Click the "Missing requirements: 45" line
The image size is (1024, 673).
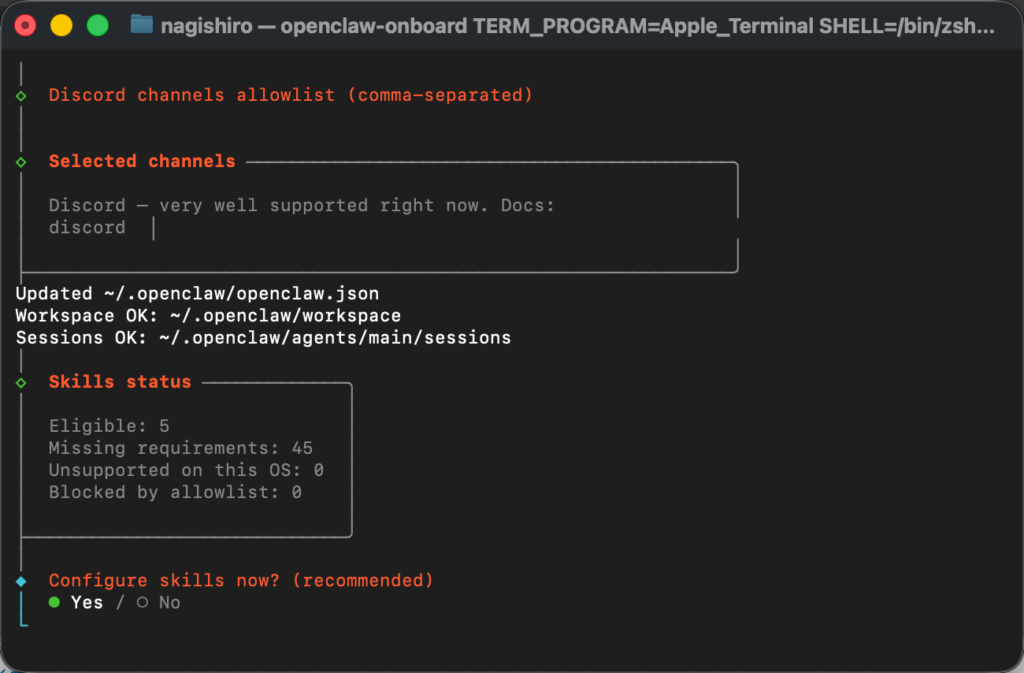click(x=180, y=447)
